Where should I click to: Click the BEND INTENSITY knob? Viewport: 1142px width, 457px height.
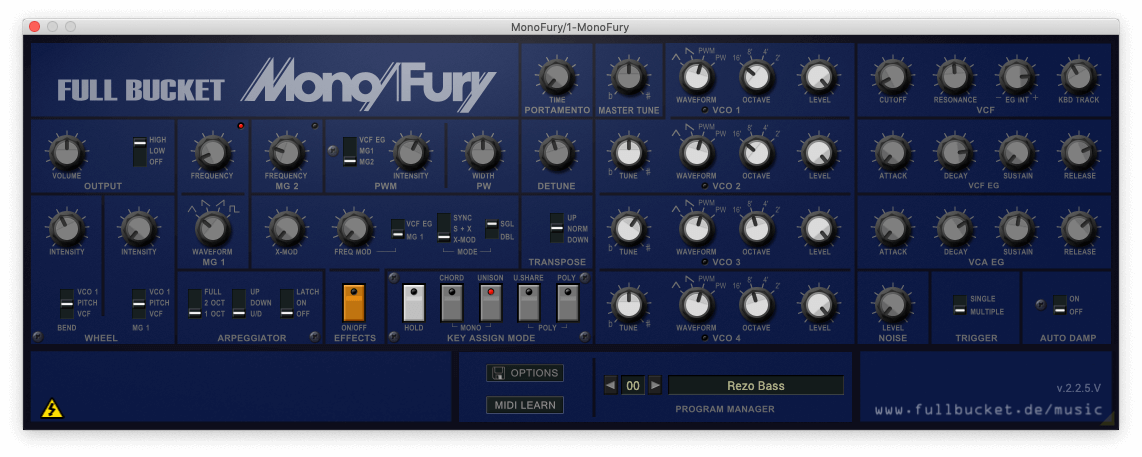(66, 228)
